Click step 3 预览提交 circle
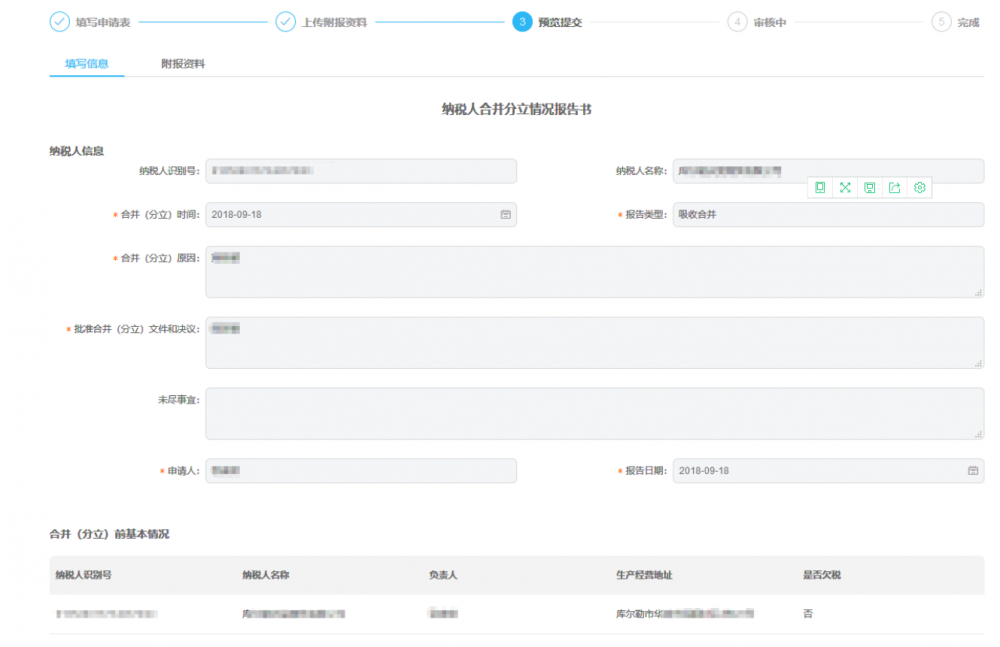1000x647 pixels. [522, 22]
